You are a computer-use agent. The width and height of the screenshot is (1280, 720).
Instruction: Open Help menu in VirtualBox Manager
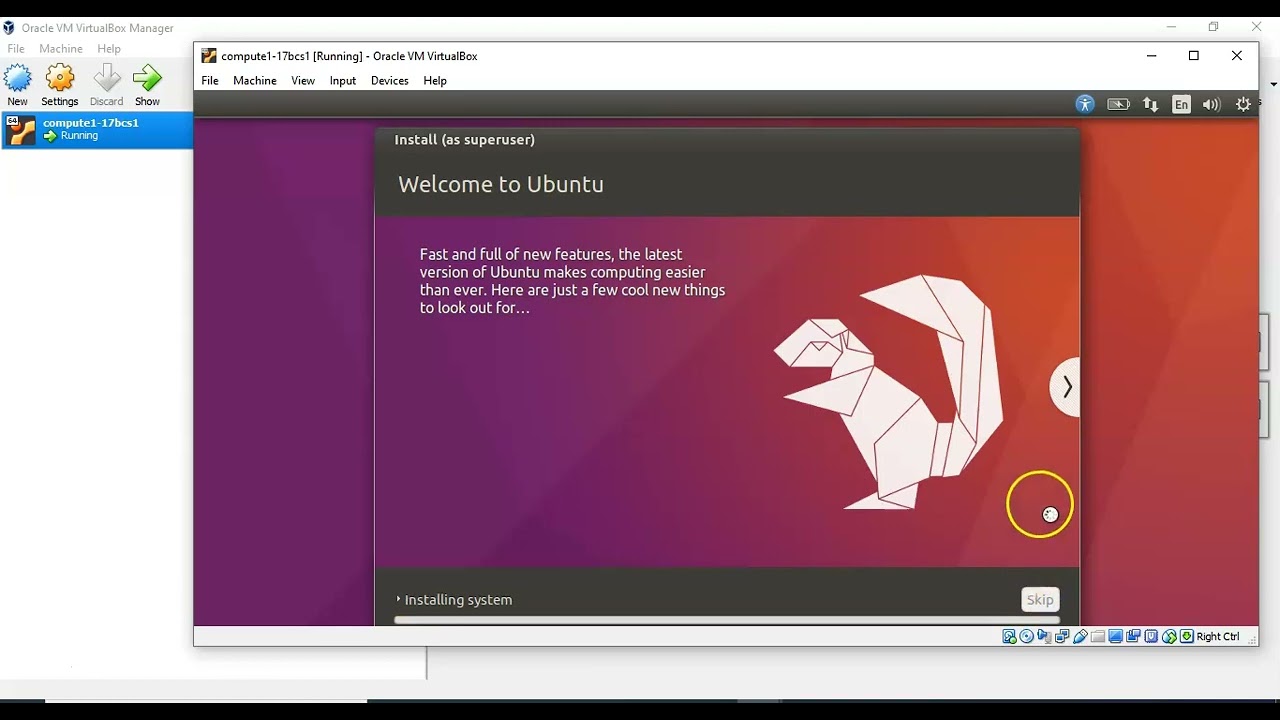109,48
